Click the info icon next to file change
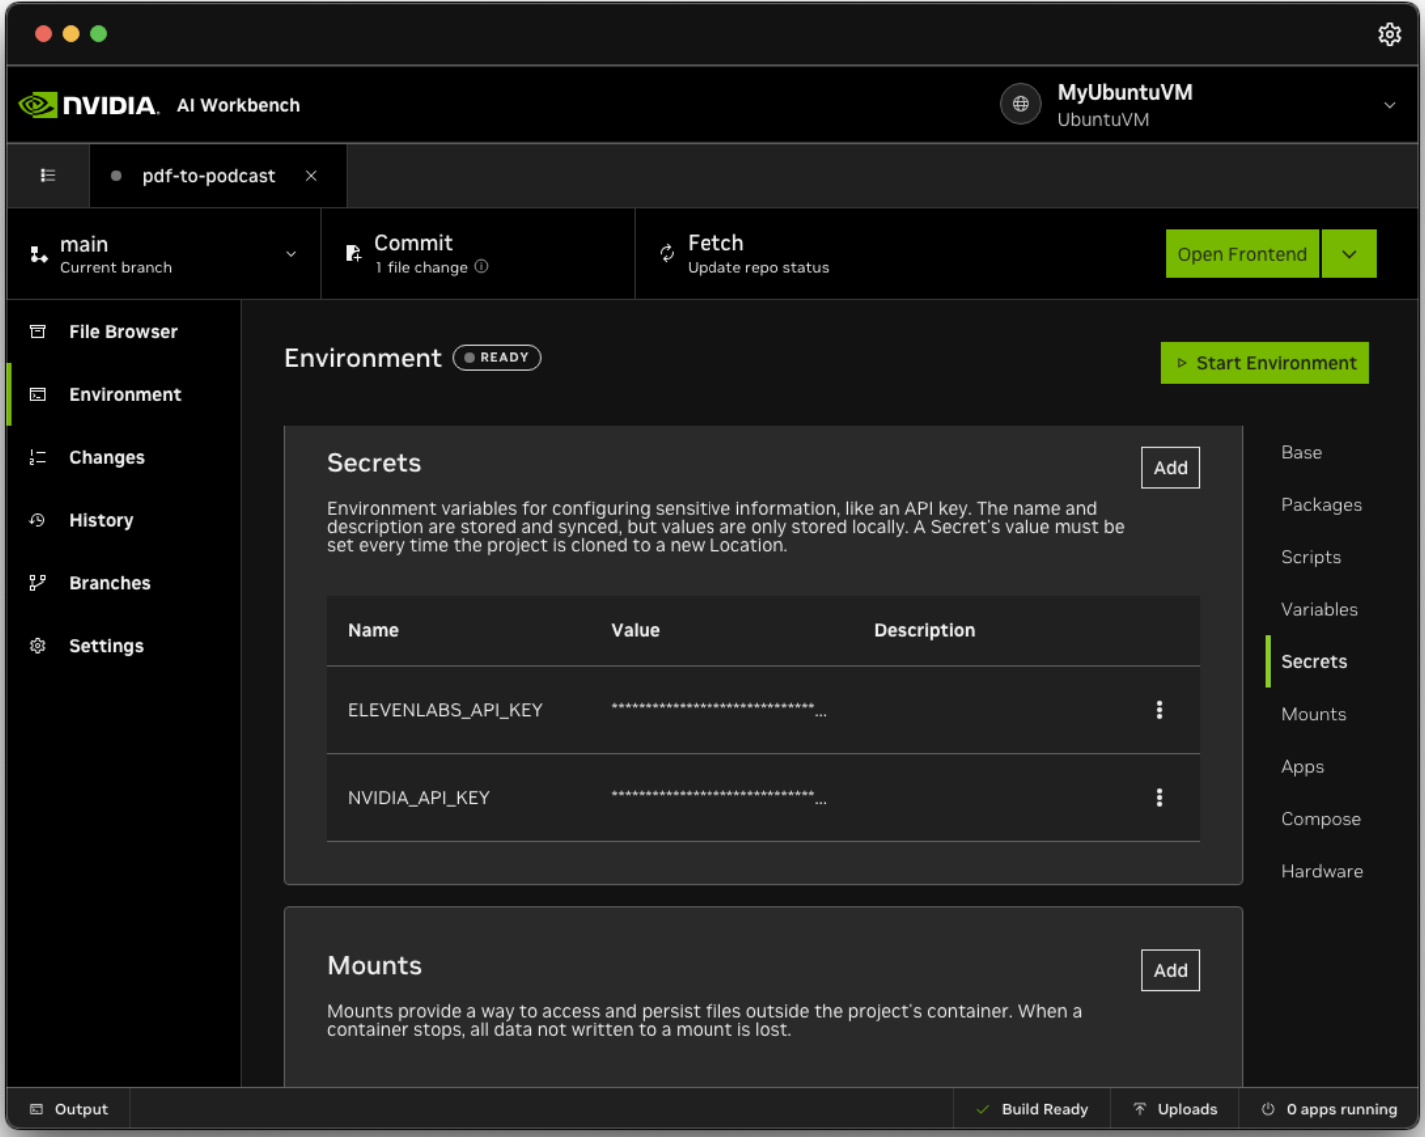 (482, 267)
